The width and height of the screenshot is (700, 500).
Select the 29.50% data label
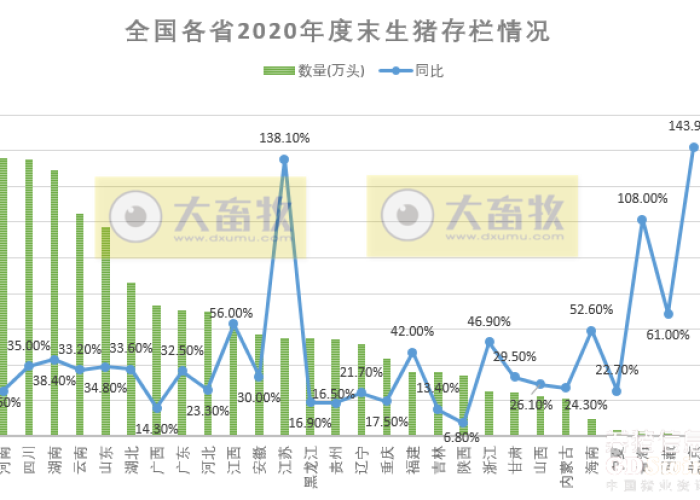click(515, 356)
